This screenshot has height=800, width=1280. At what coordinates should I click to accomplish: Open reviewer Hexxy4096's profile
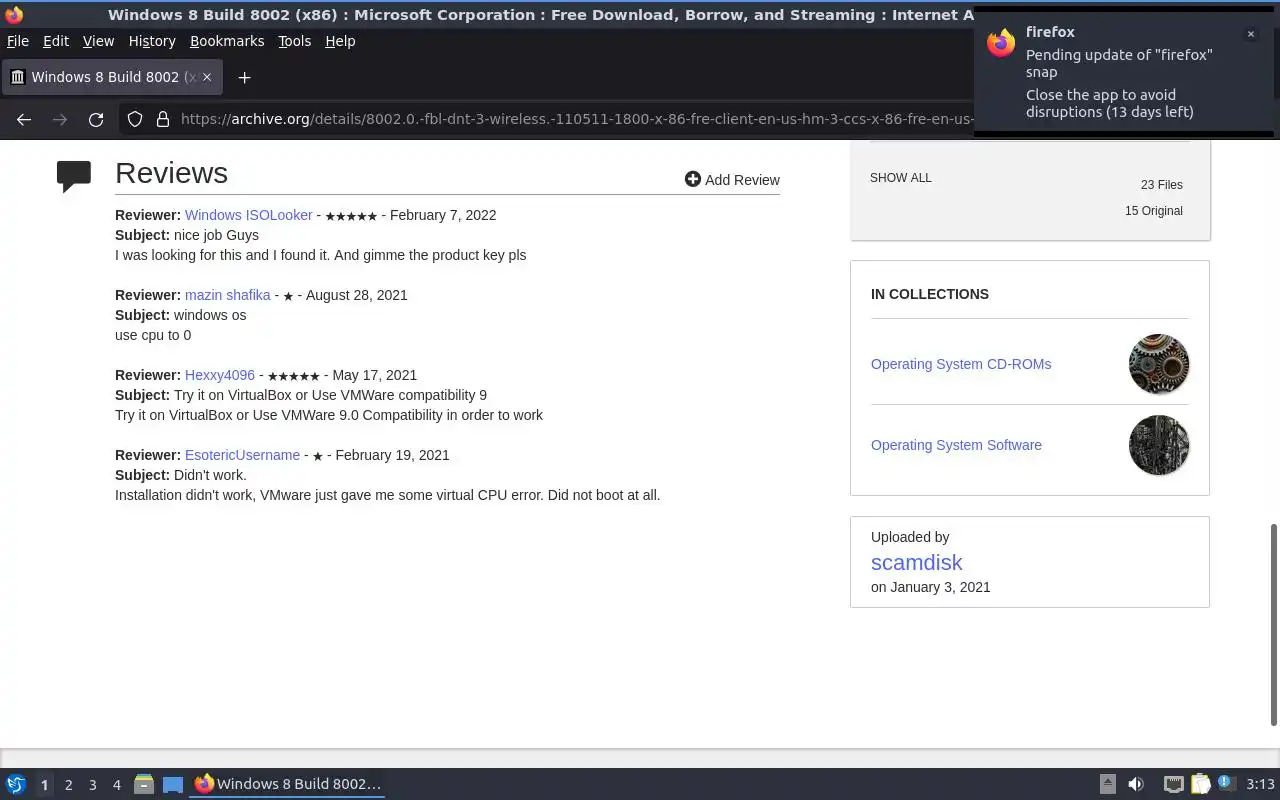coord(220,375)
